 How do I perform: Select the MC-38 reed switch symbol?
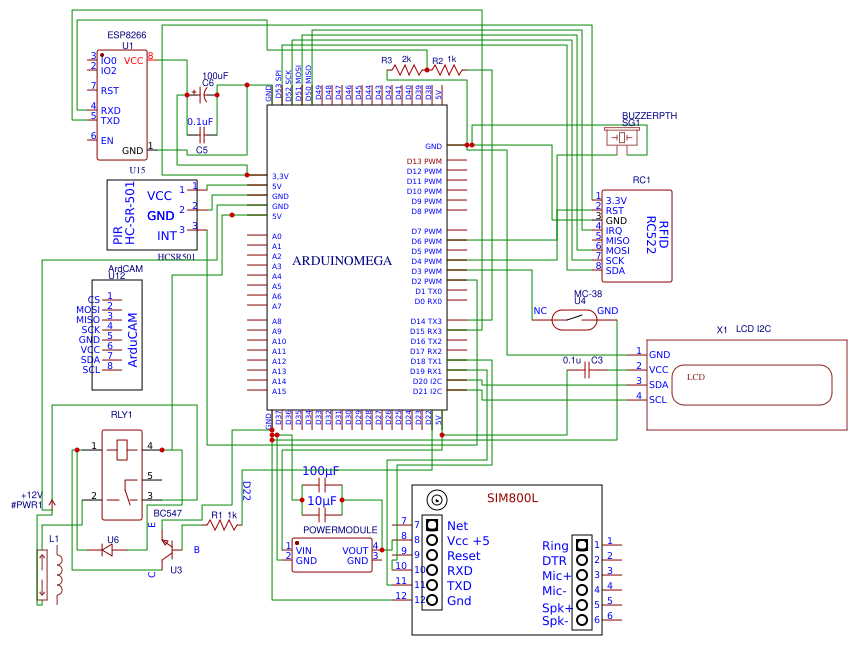pyautogui.click(x=574, y=320)
